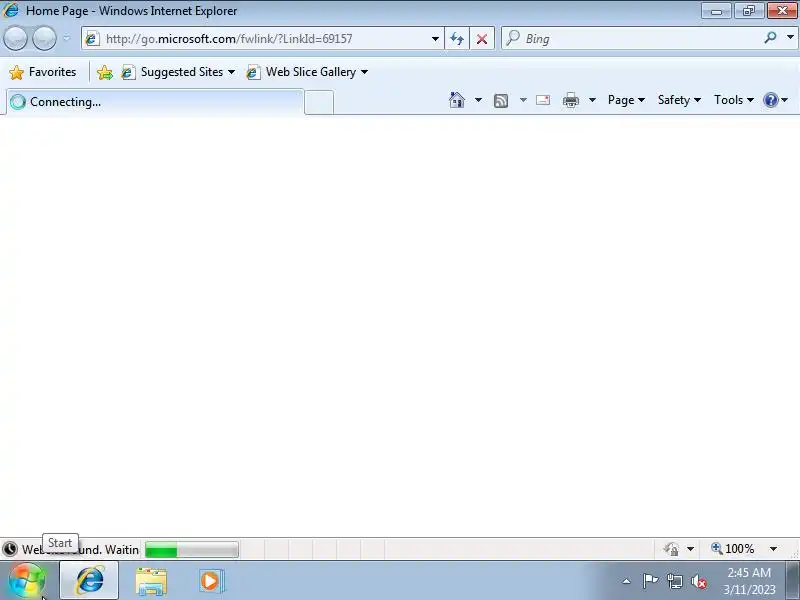Click the green page load progress bar
Viewport: 800px width, 600px height.
(x=192, y=549)
